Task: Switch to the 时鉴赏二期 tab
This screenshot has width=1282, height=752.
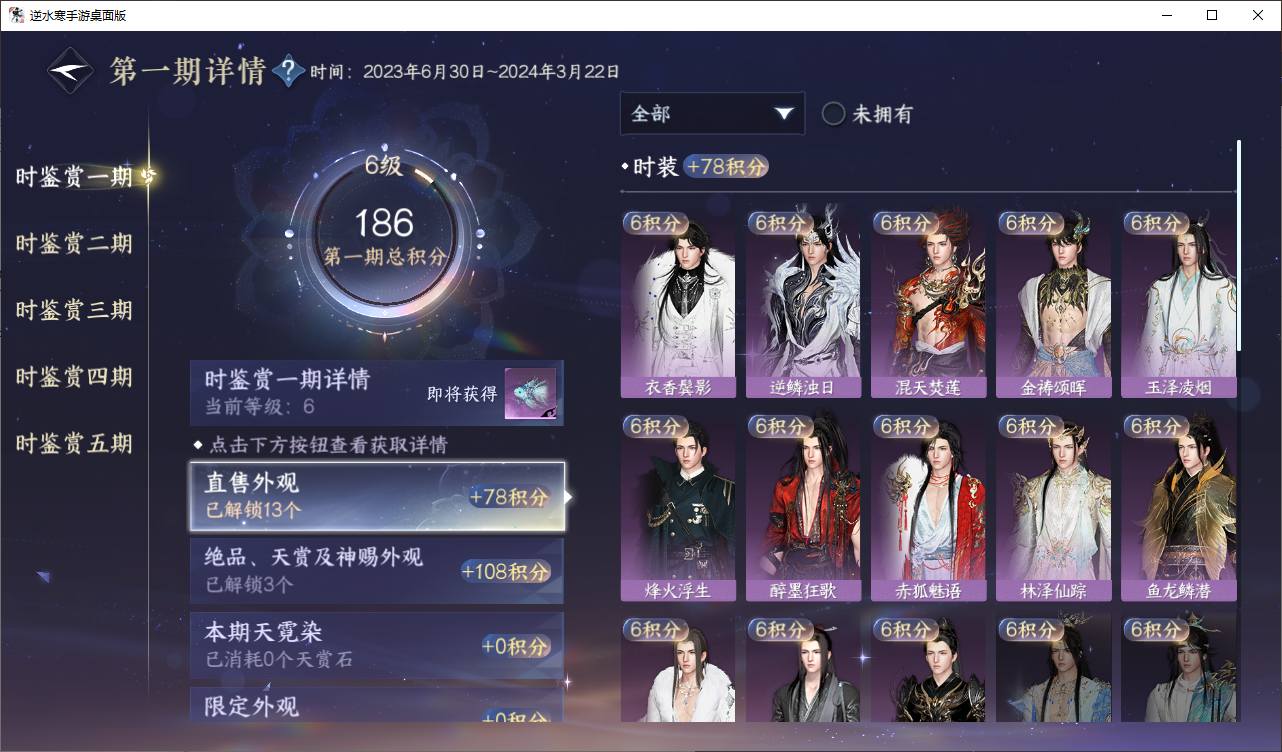Action: click(74, 243)
